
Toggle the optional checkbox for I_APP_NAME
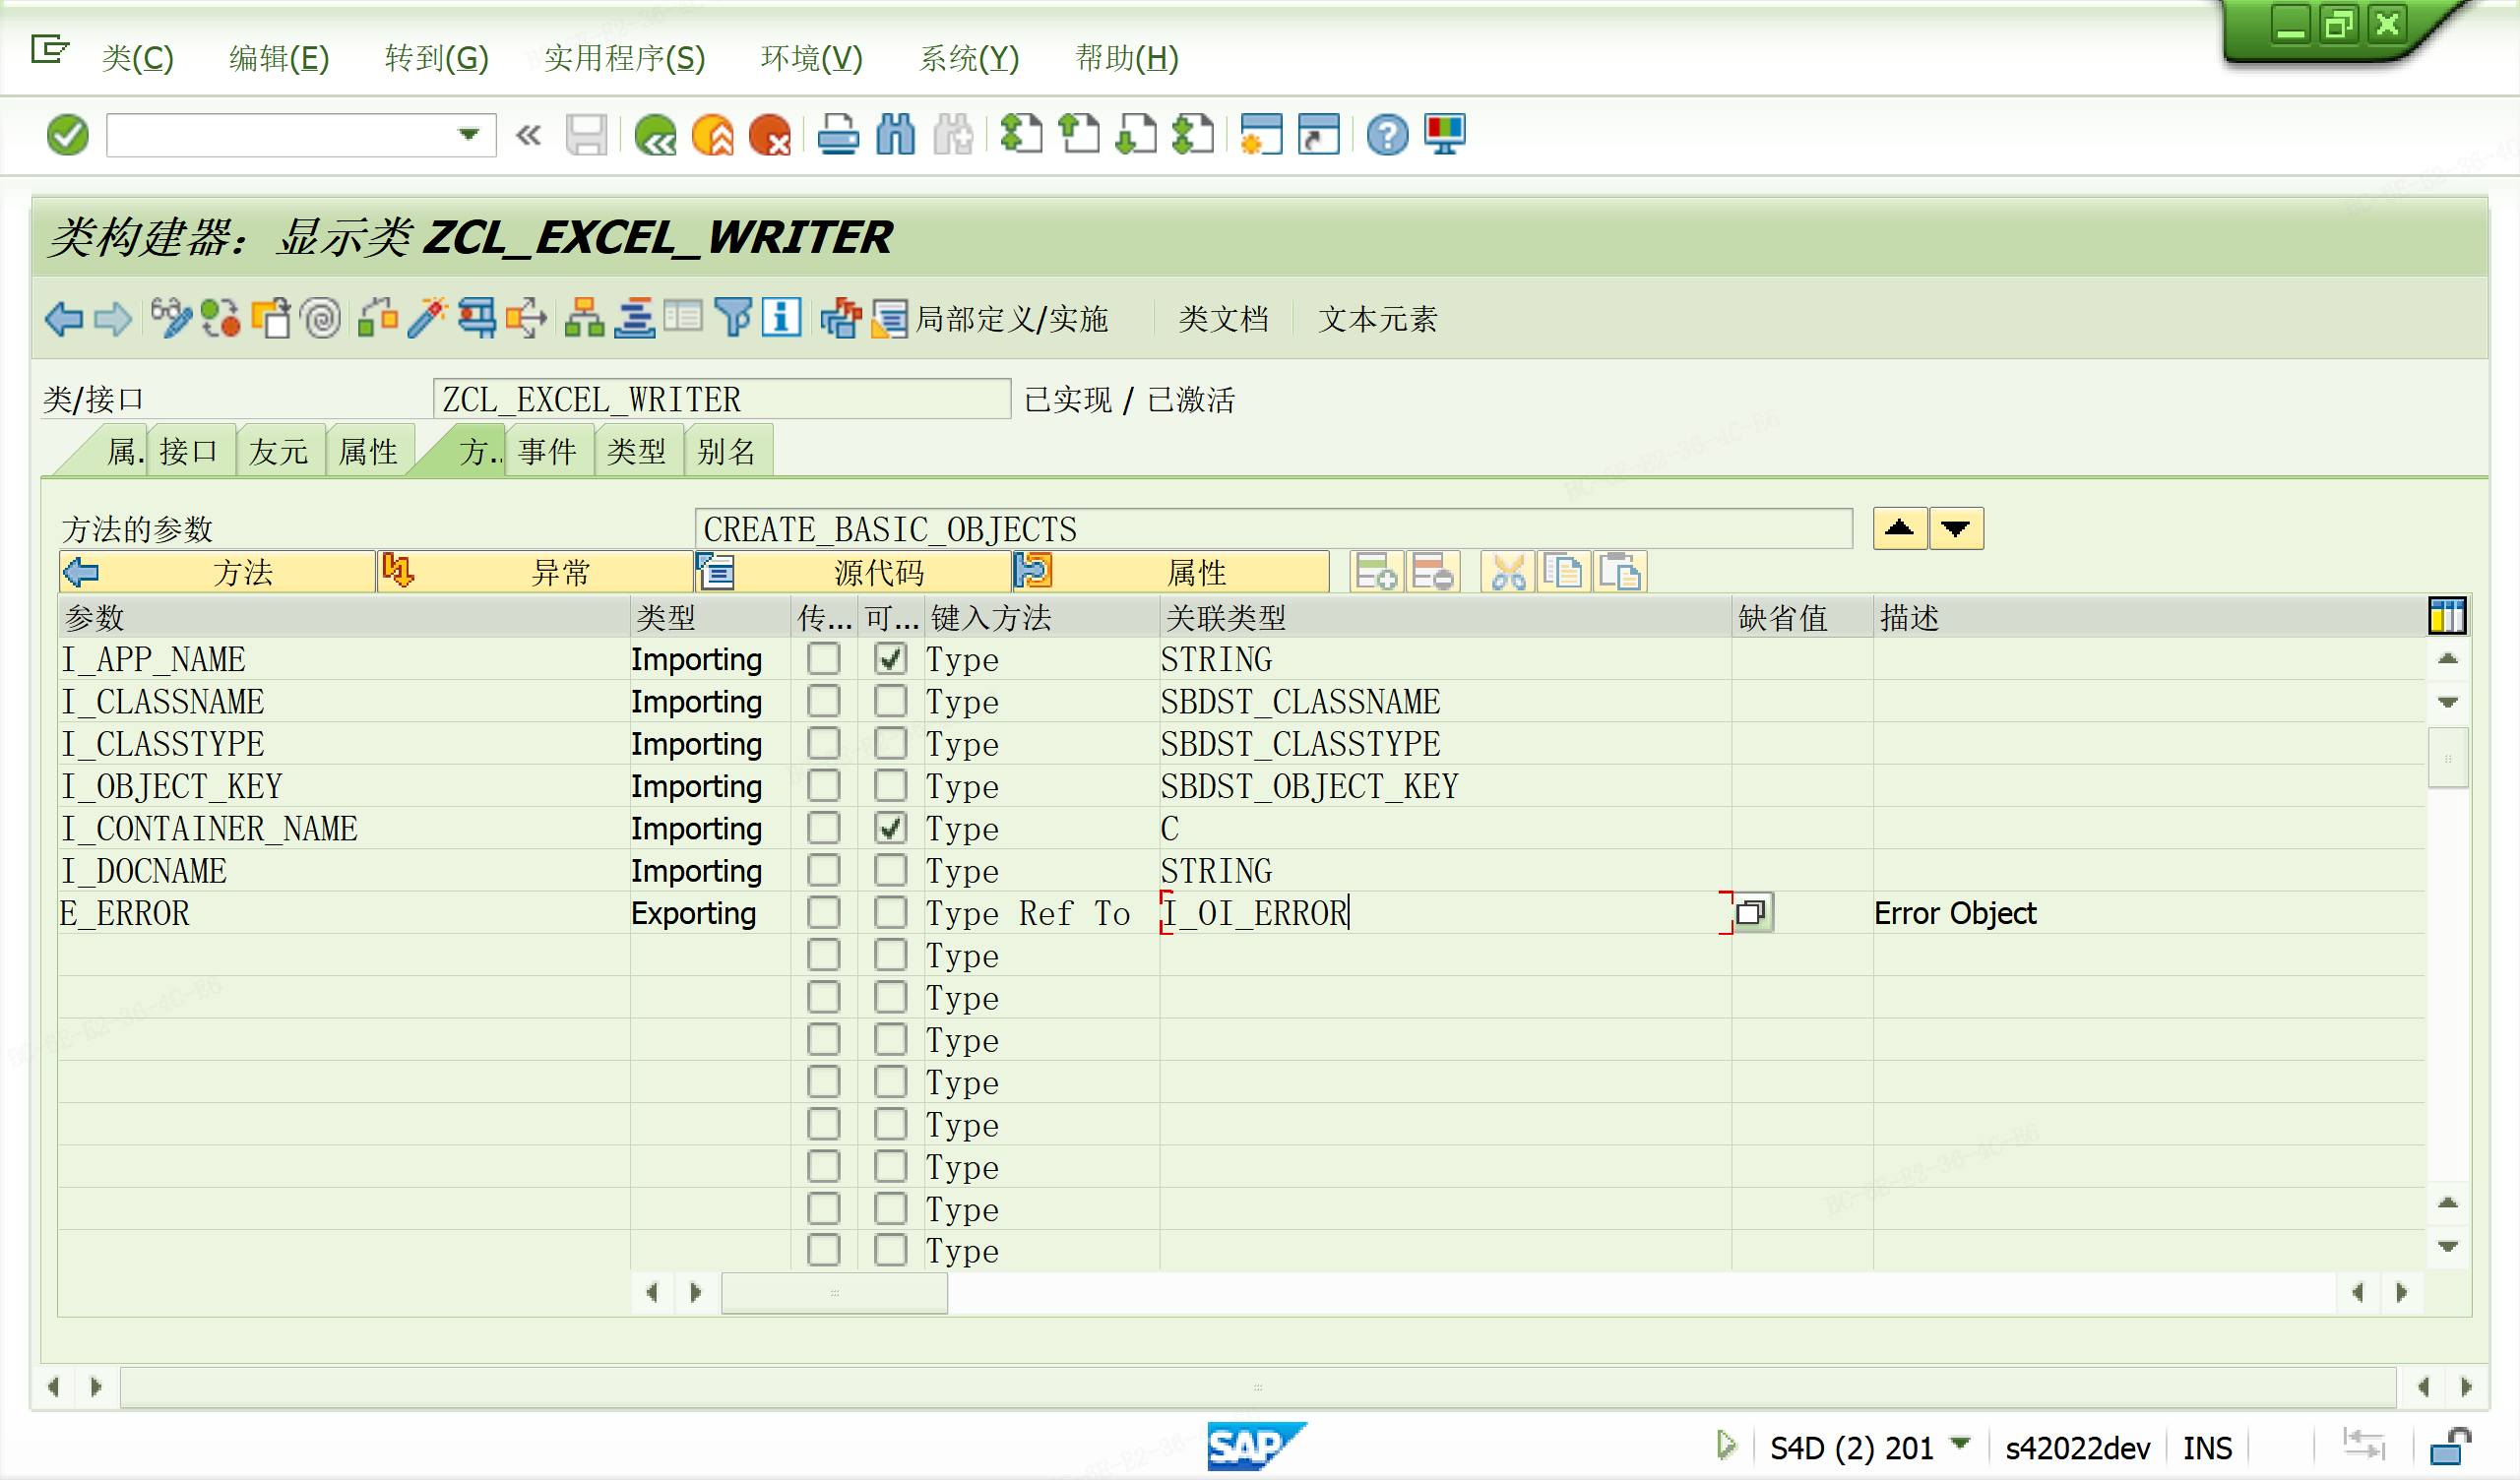[x=890, y=659]
